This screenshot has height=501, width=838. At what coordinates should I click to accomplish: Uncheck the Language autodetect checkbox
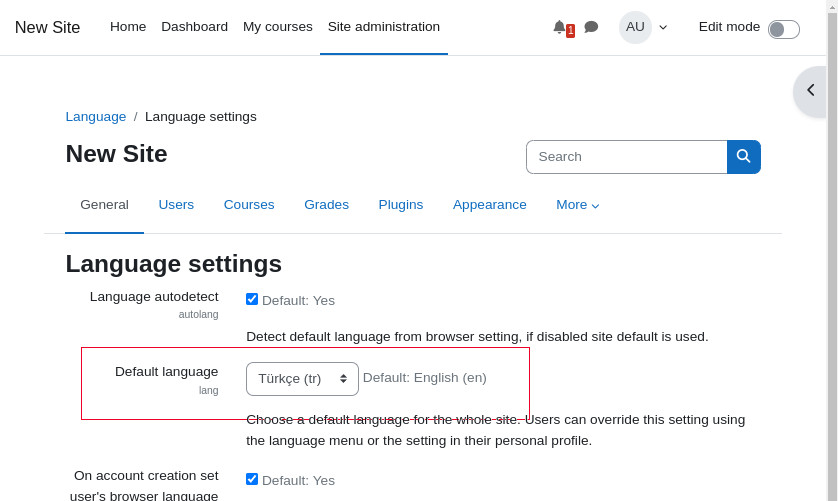pyautogui.click(x=252, y=299)
